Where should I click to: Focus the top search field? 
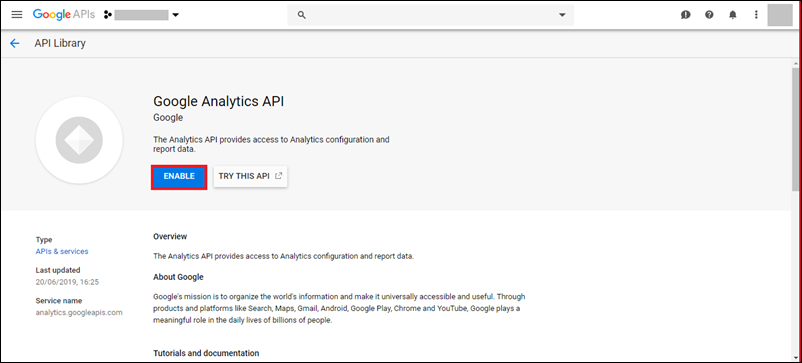430,15
